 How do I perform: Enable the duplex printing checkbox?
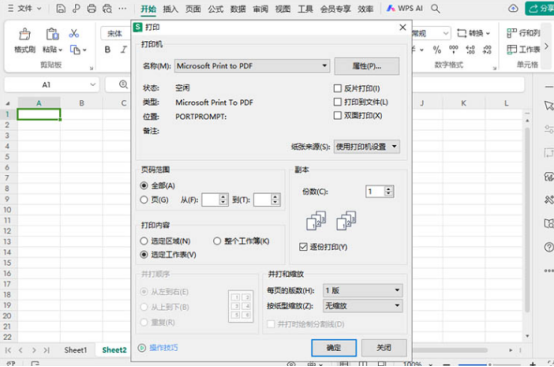tap(337, 116)
